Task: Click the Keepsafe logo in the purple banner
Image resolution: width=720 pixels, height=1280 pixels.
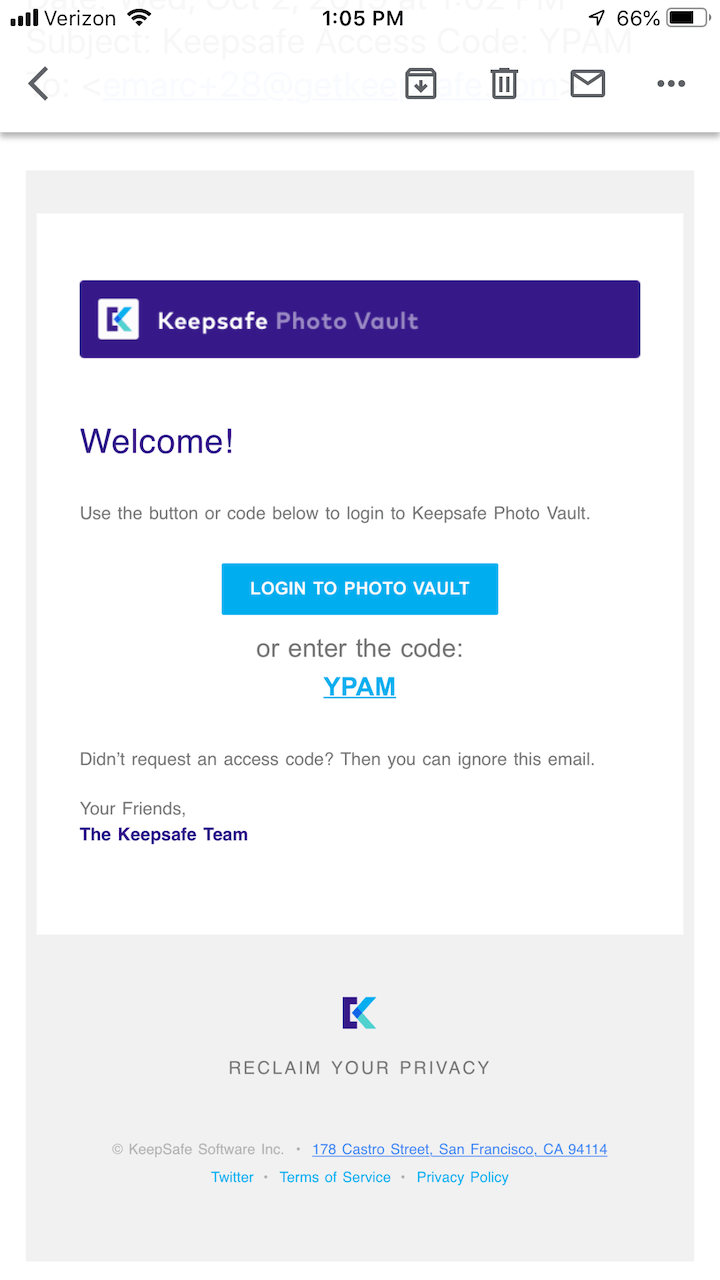Action: (120, 318)
